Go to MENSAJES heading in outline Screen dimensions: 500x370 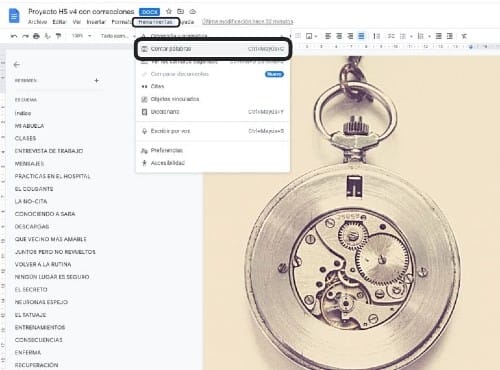click(x=29, y=164)
